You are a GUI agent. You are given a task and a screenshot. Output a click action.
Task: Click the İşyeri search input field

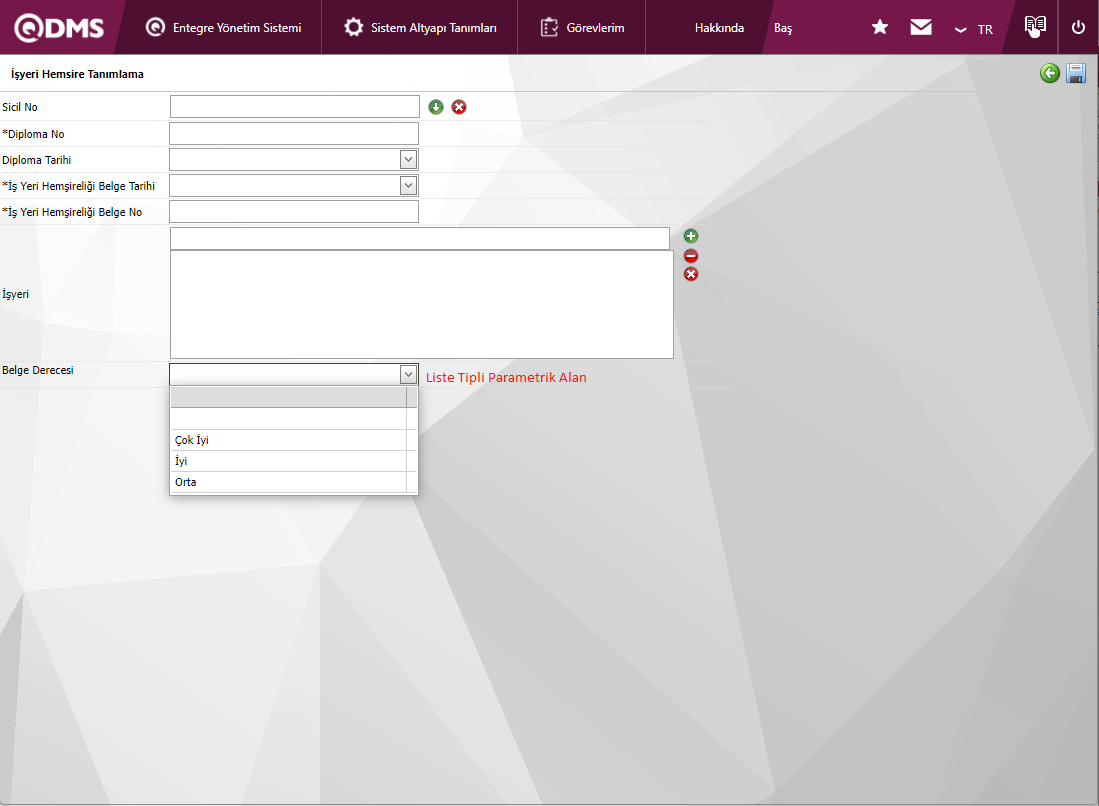click(x=419, y=238)
